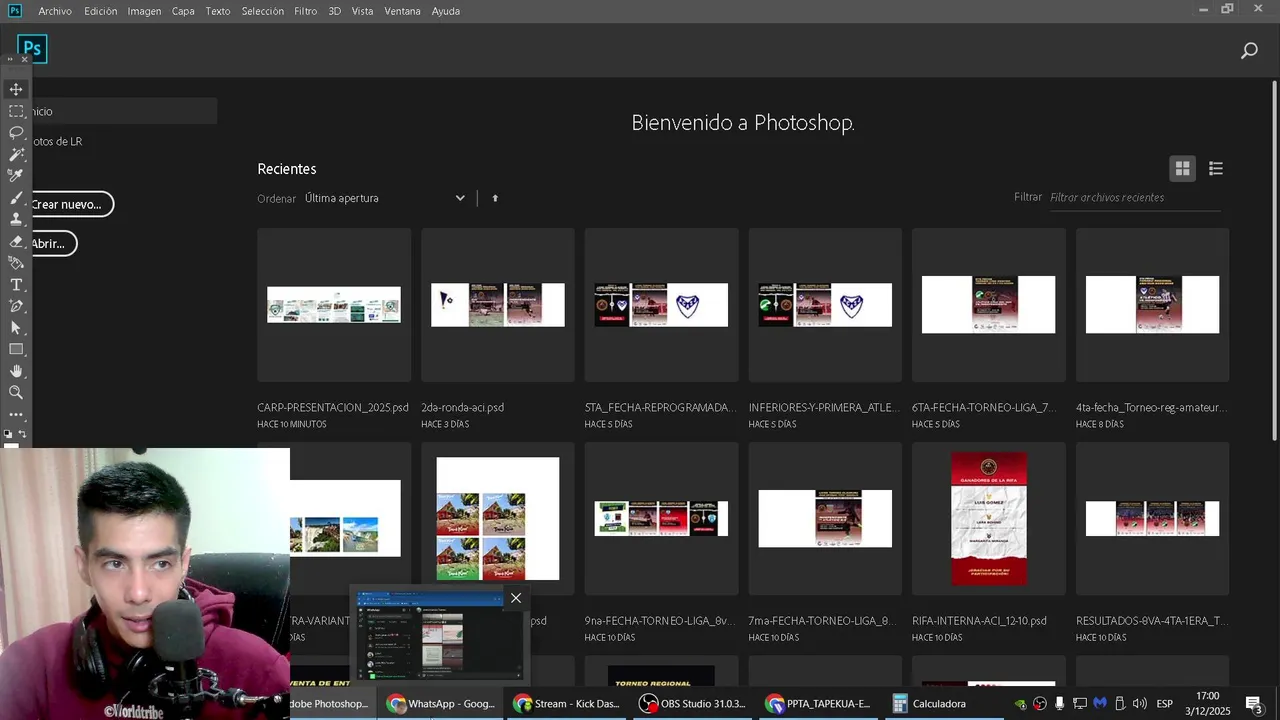Open the search magnifier at top right
This screenshot has width=1280, height=720.
click(1249, 50)
